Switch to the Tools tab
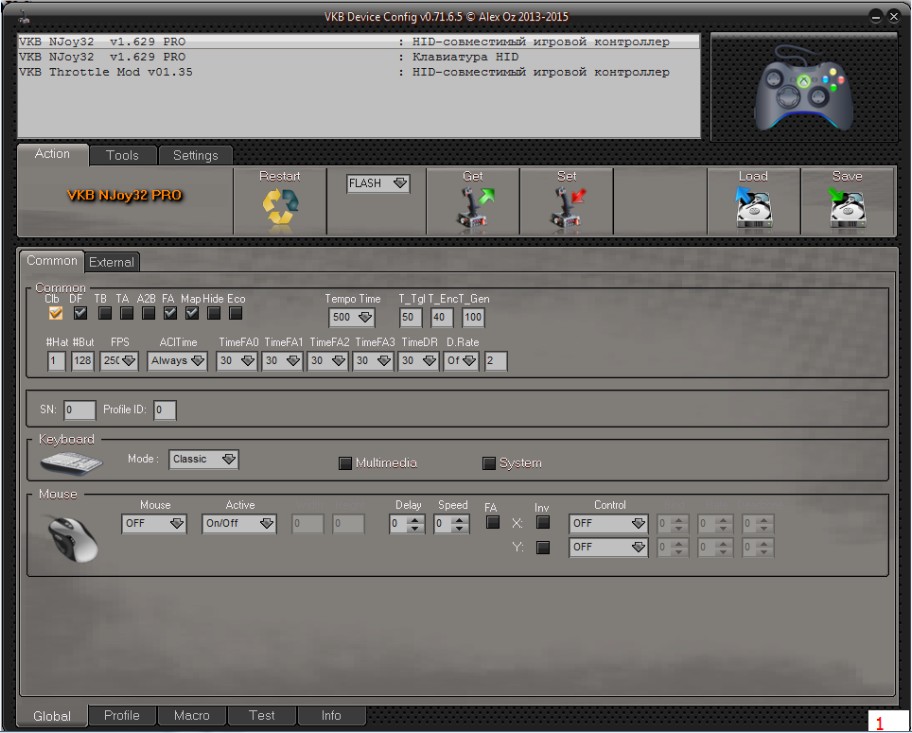 coord(122,155)
